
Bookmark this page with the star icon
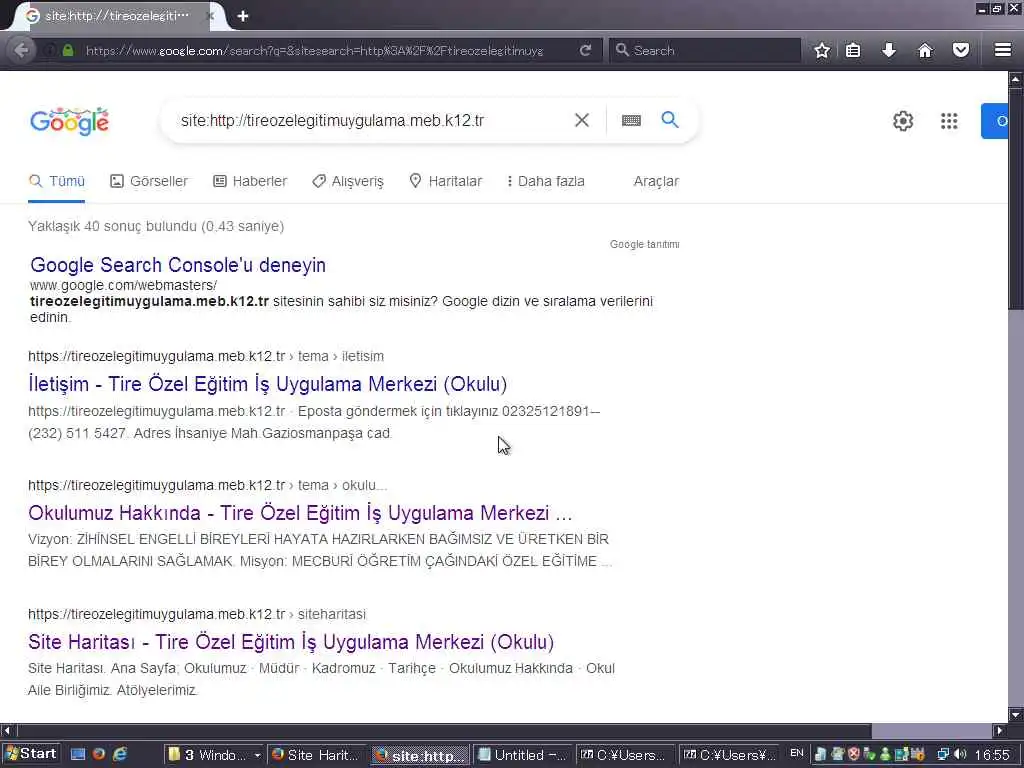coord(822,50)
